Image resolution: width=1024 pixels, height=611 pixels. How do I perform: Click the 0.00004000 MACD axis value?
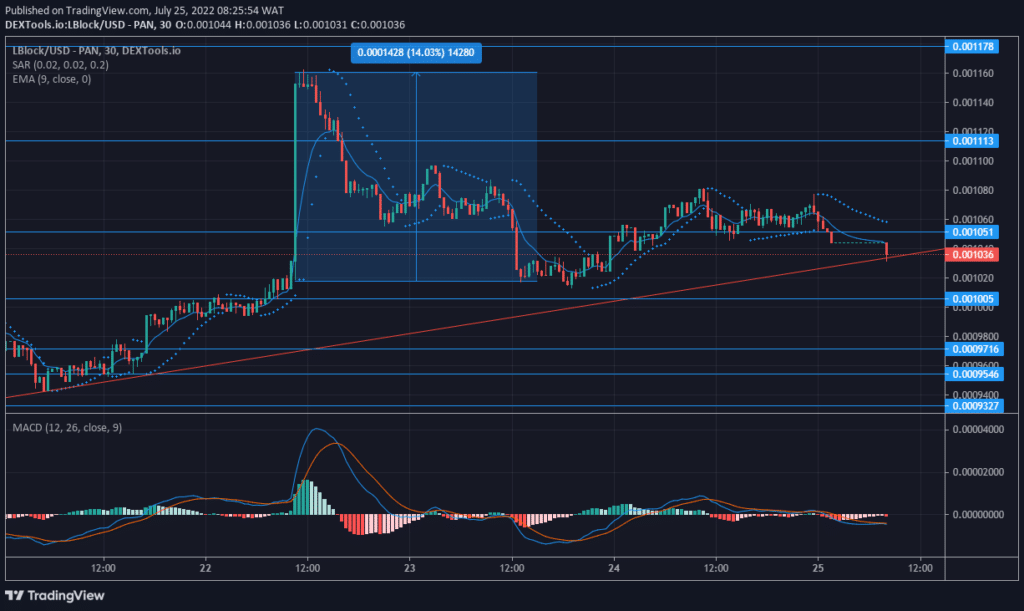tap(978, 430)
